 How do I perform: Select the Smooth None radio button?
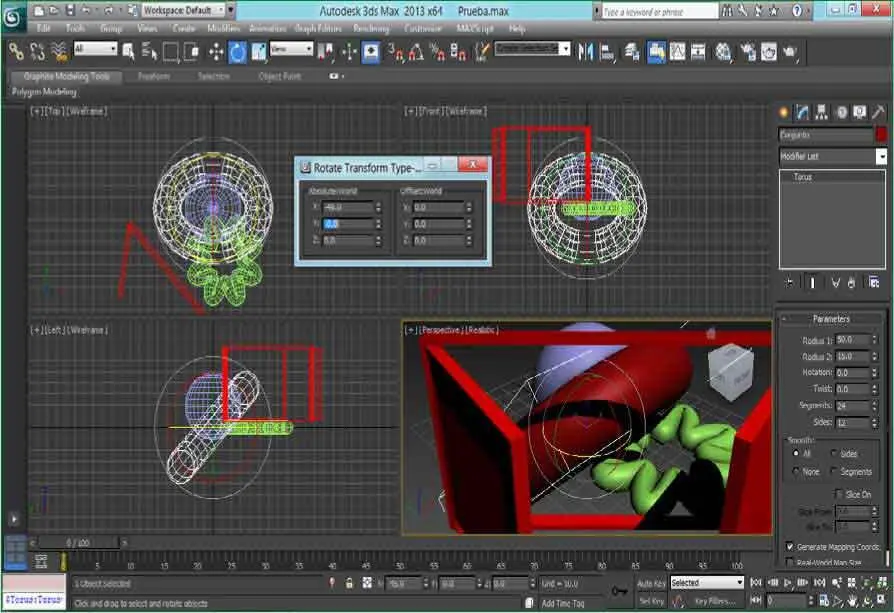pos(796,471)
